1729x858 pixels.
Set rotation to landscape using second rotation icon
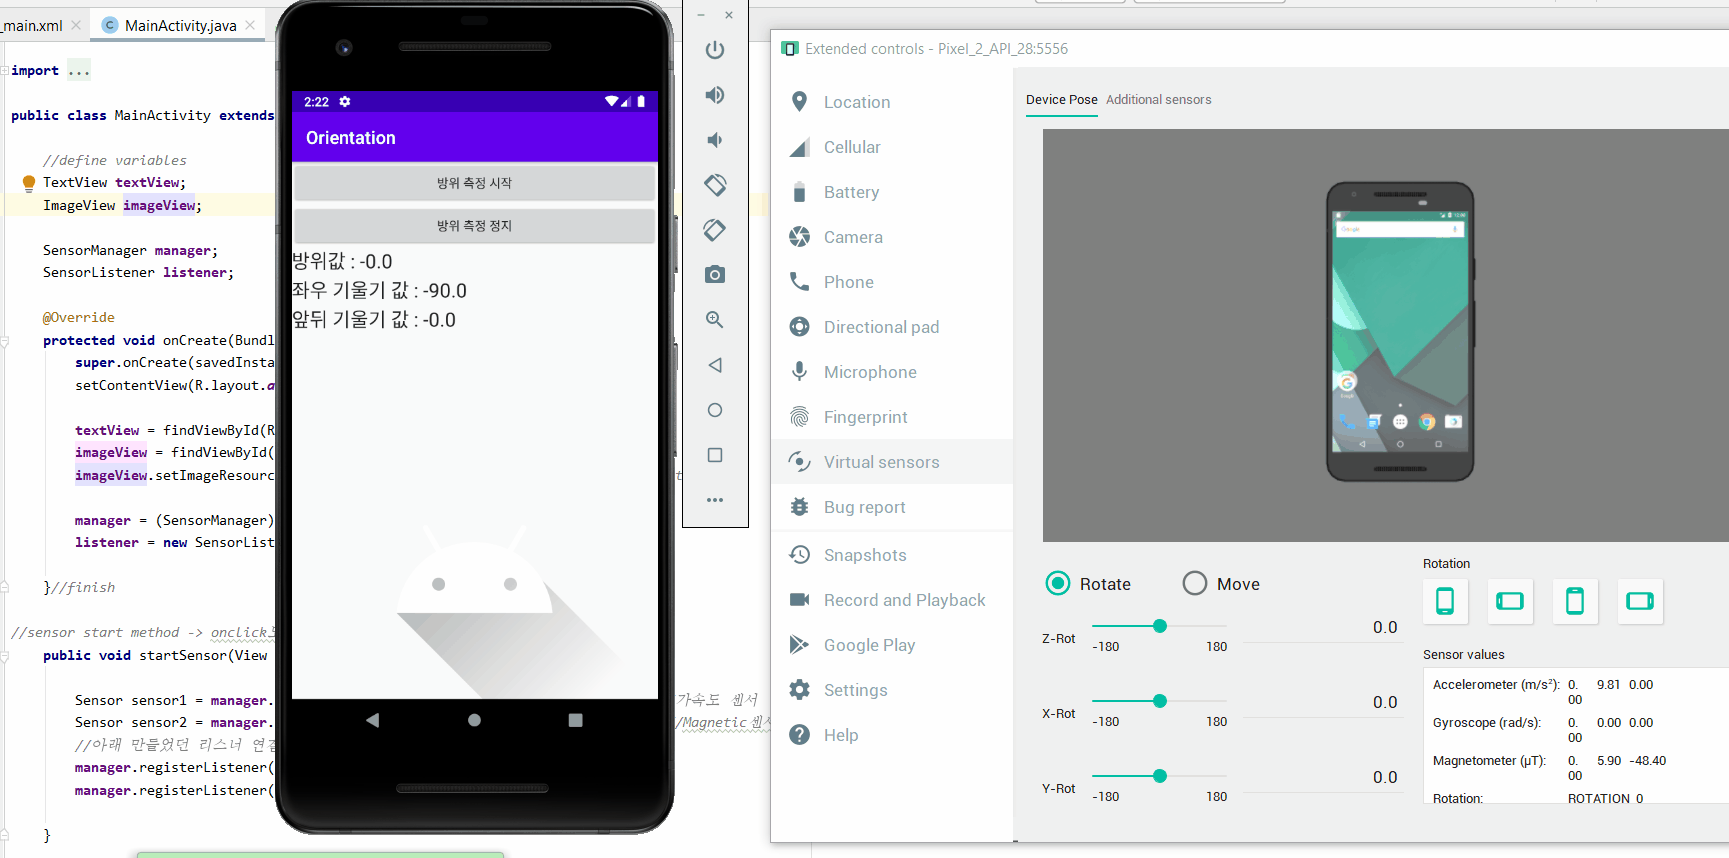pos(1510,601)
